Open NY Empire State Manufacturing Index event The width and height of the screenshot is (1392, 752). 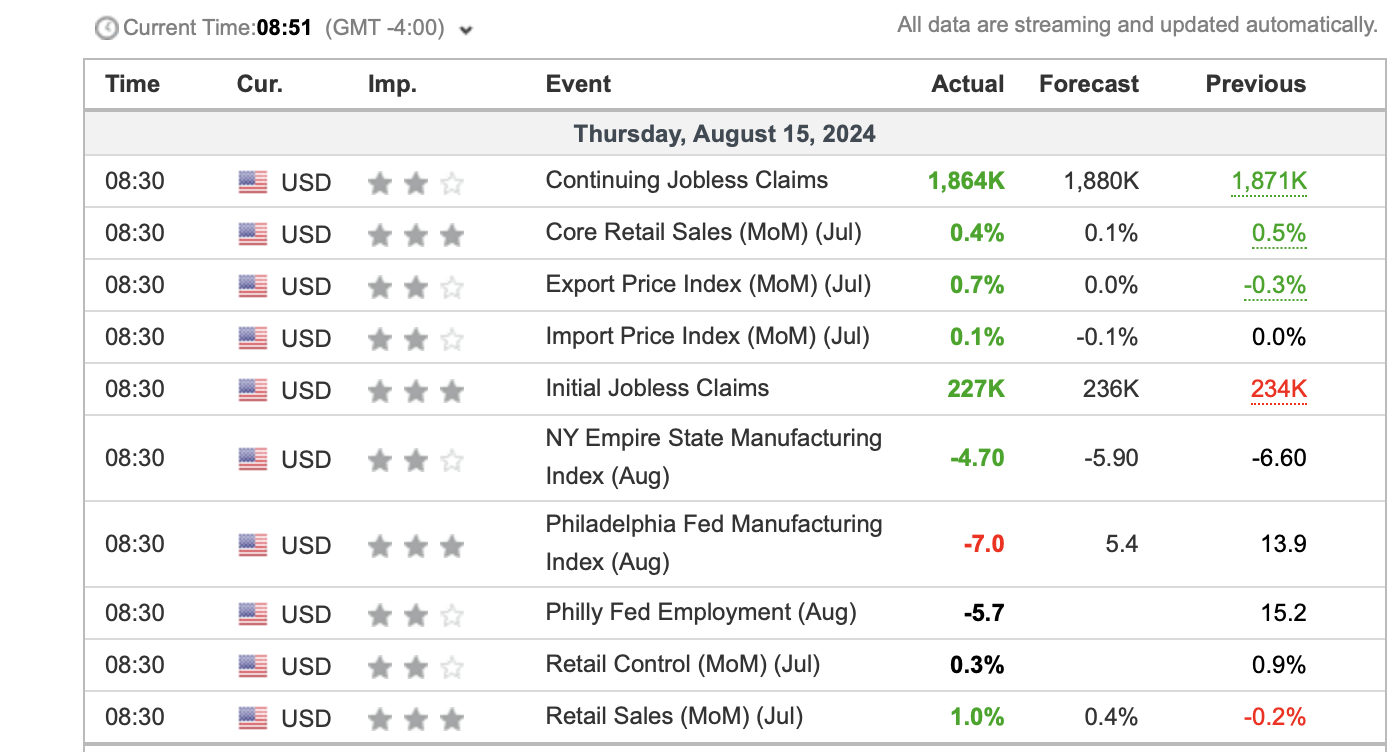click(713, 456)
